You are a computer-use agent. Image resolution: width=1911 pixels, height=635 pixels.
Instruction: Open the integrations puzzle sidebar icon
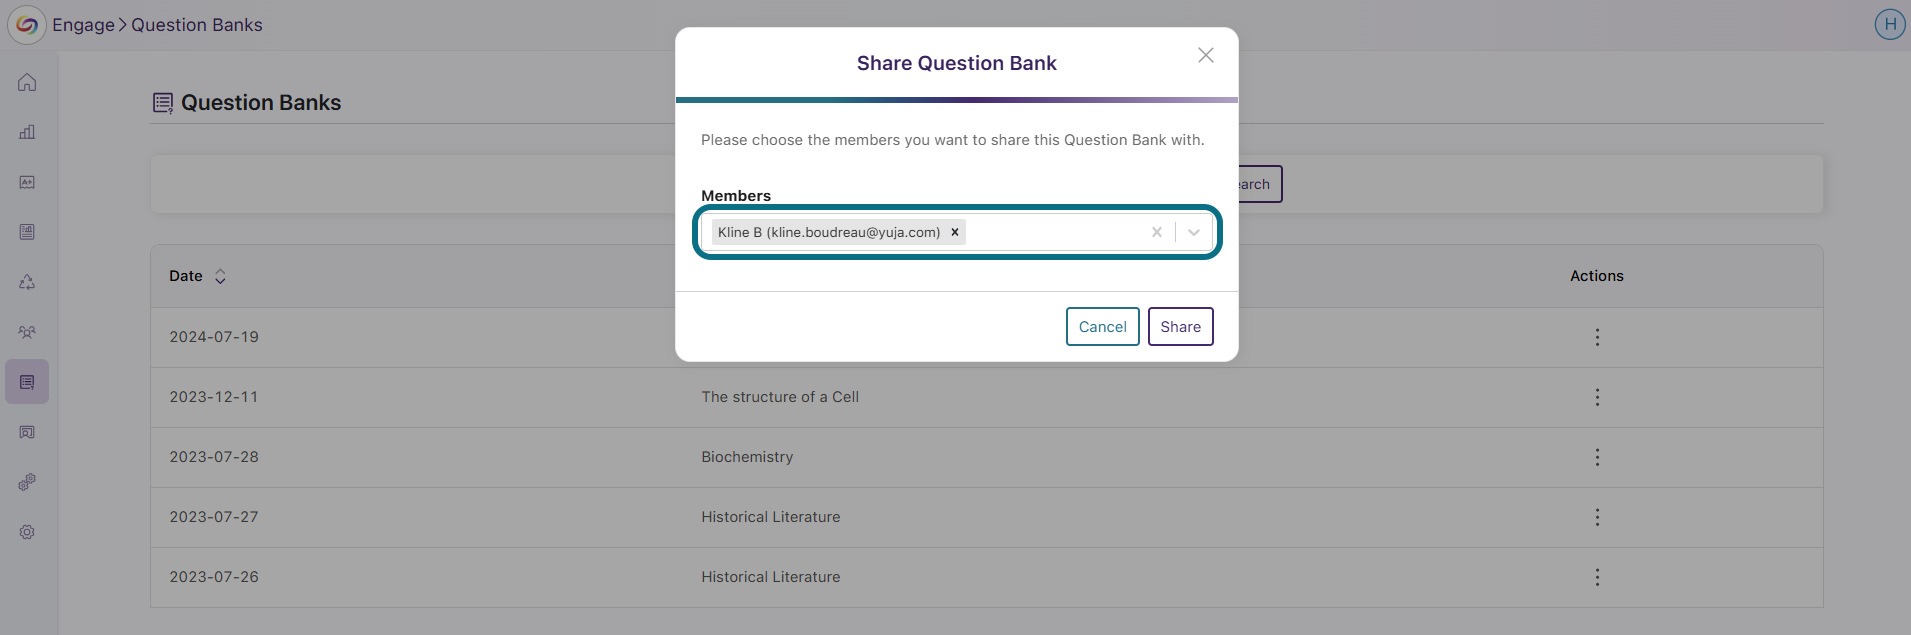pyautogui.click(x=27, y=482)
